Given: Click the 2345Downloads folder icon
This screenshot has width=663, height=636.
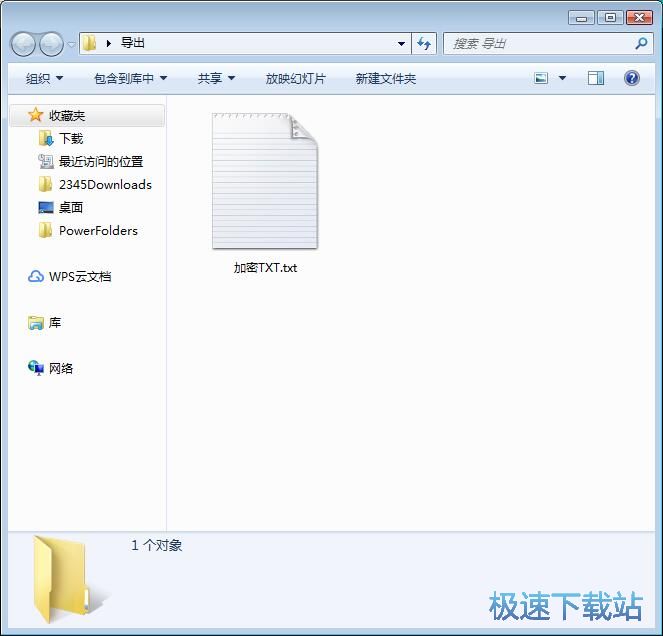Looking at the screenshot, I should pos(45,184).
